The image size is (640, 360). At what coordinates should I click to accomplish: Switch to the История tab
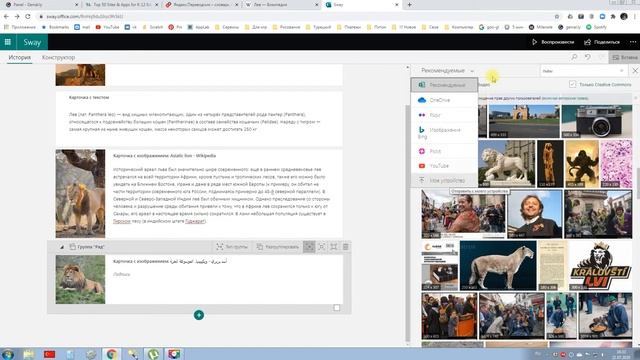click(x=20, y=58)
